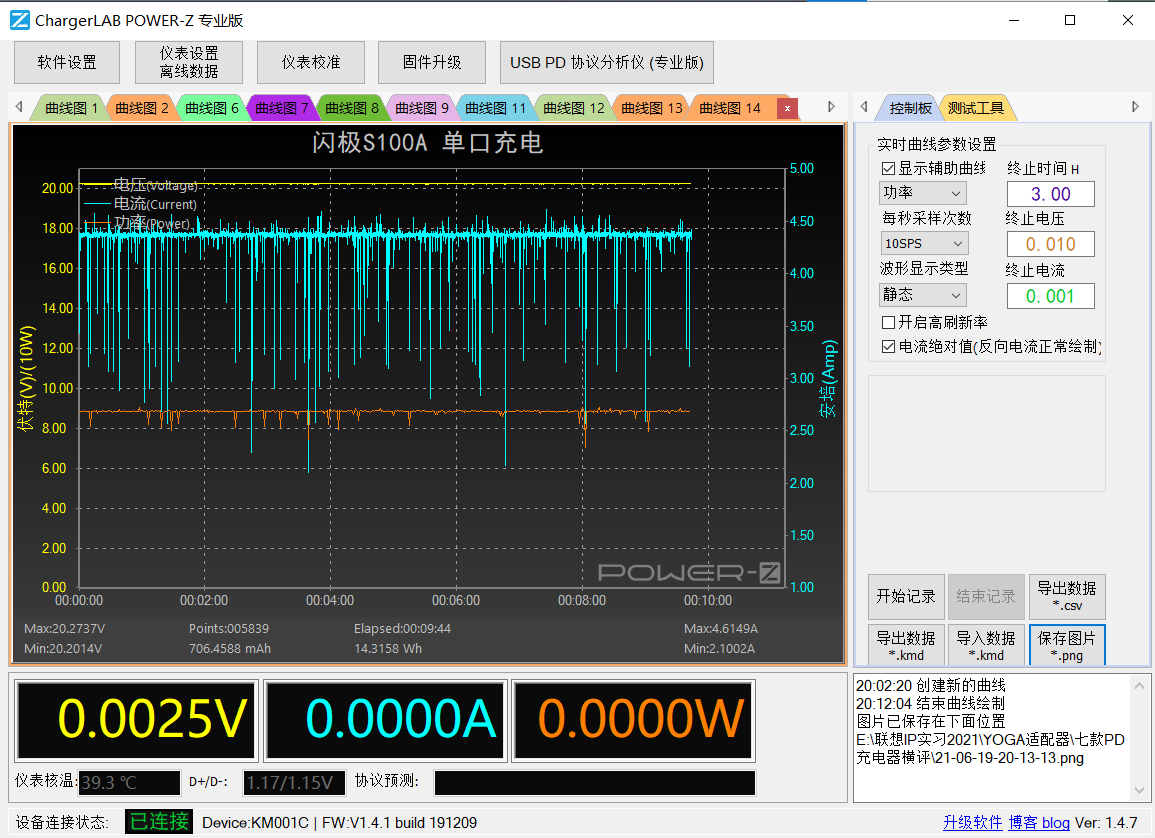Click the 0.0000A current readout
This screenshot has height=838, width=1155.
[385, 719]
